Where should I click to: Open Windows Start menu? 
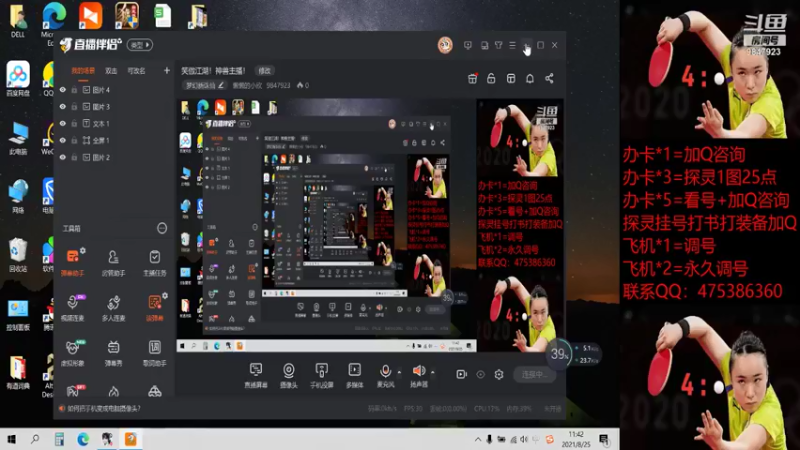[11, 439]
